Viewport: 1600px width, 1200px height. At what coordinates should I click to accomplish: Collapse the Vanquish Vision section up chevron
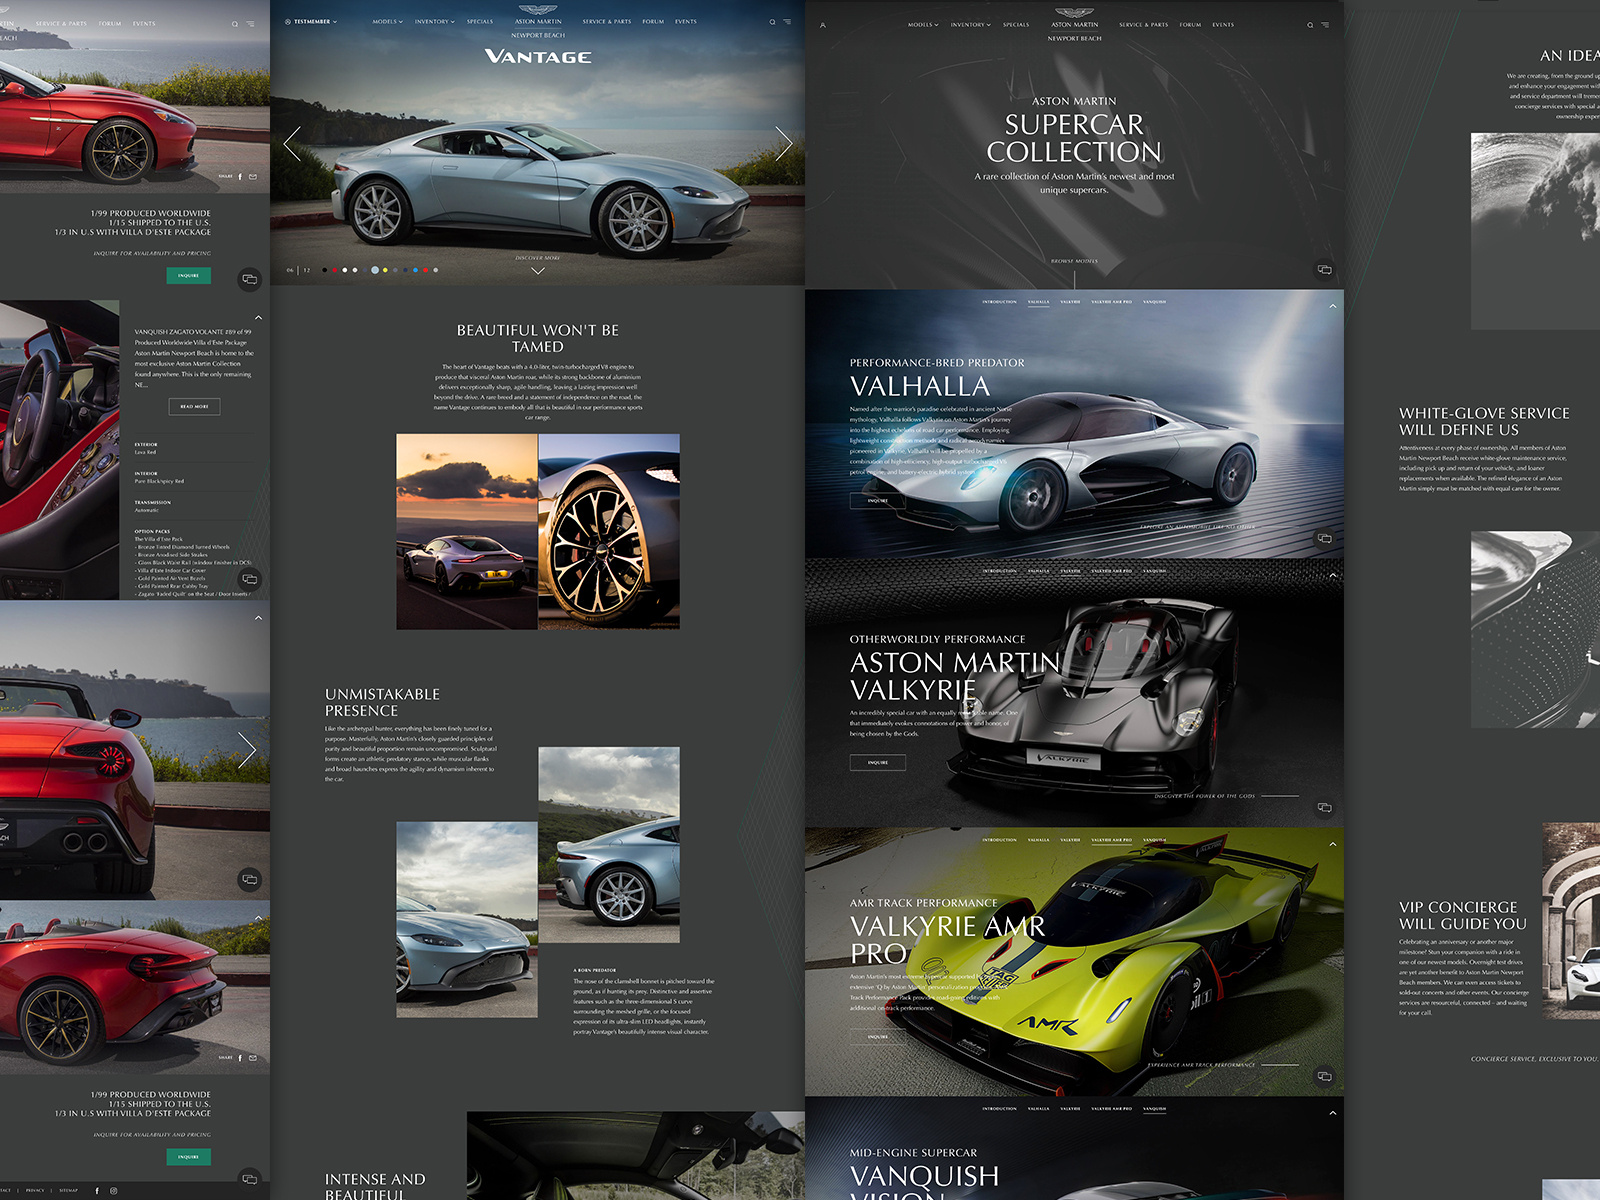tap(1333, 1113)
